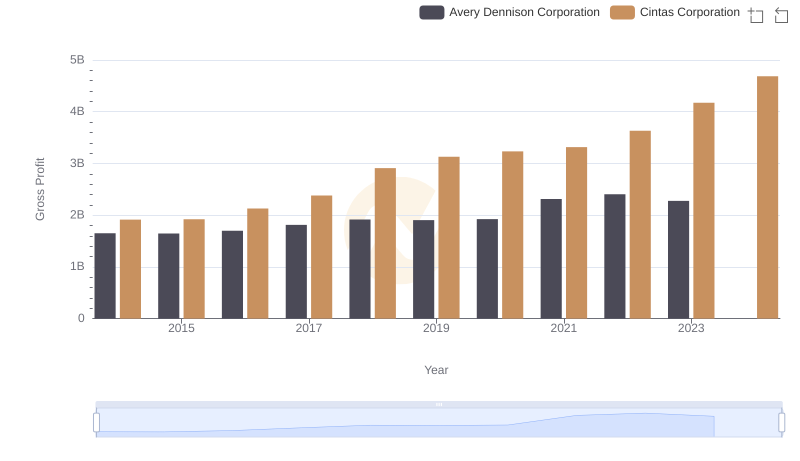The height and width of the screenshot is (461, 800).
Task: Click the Avery Dennison bar for 2020
Action: tap(487, 269)
